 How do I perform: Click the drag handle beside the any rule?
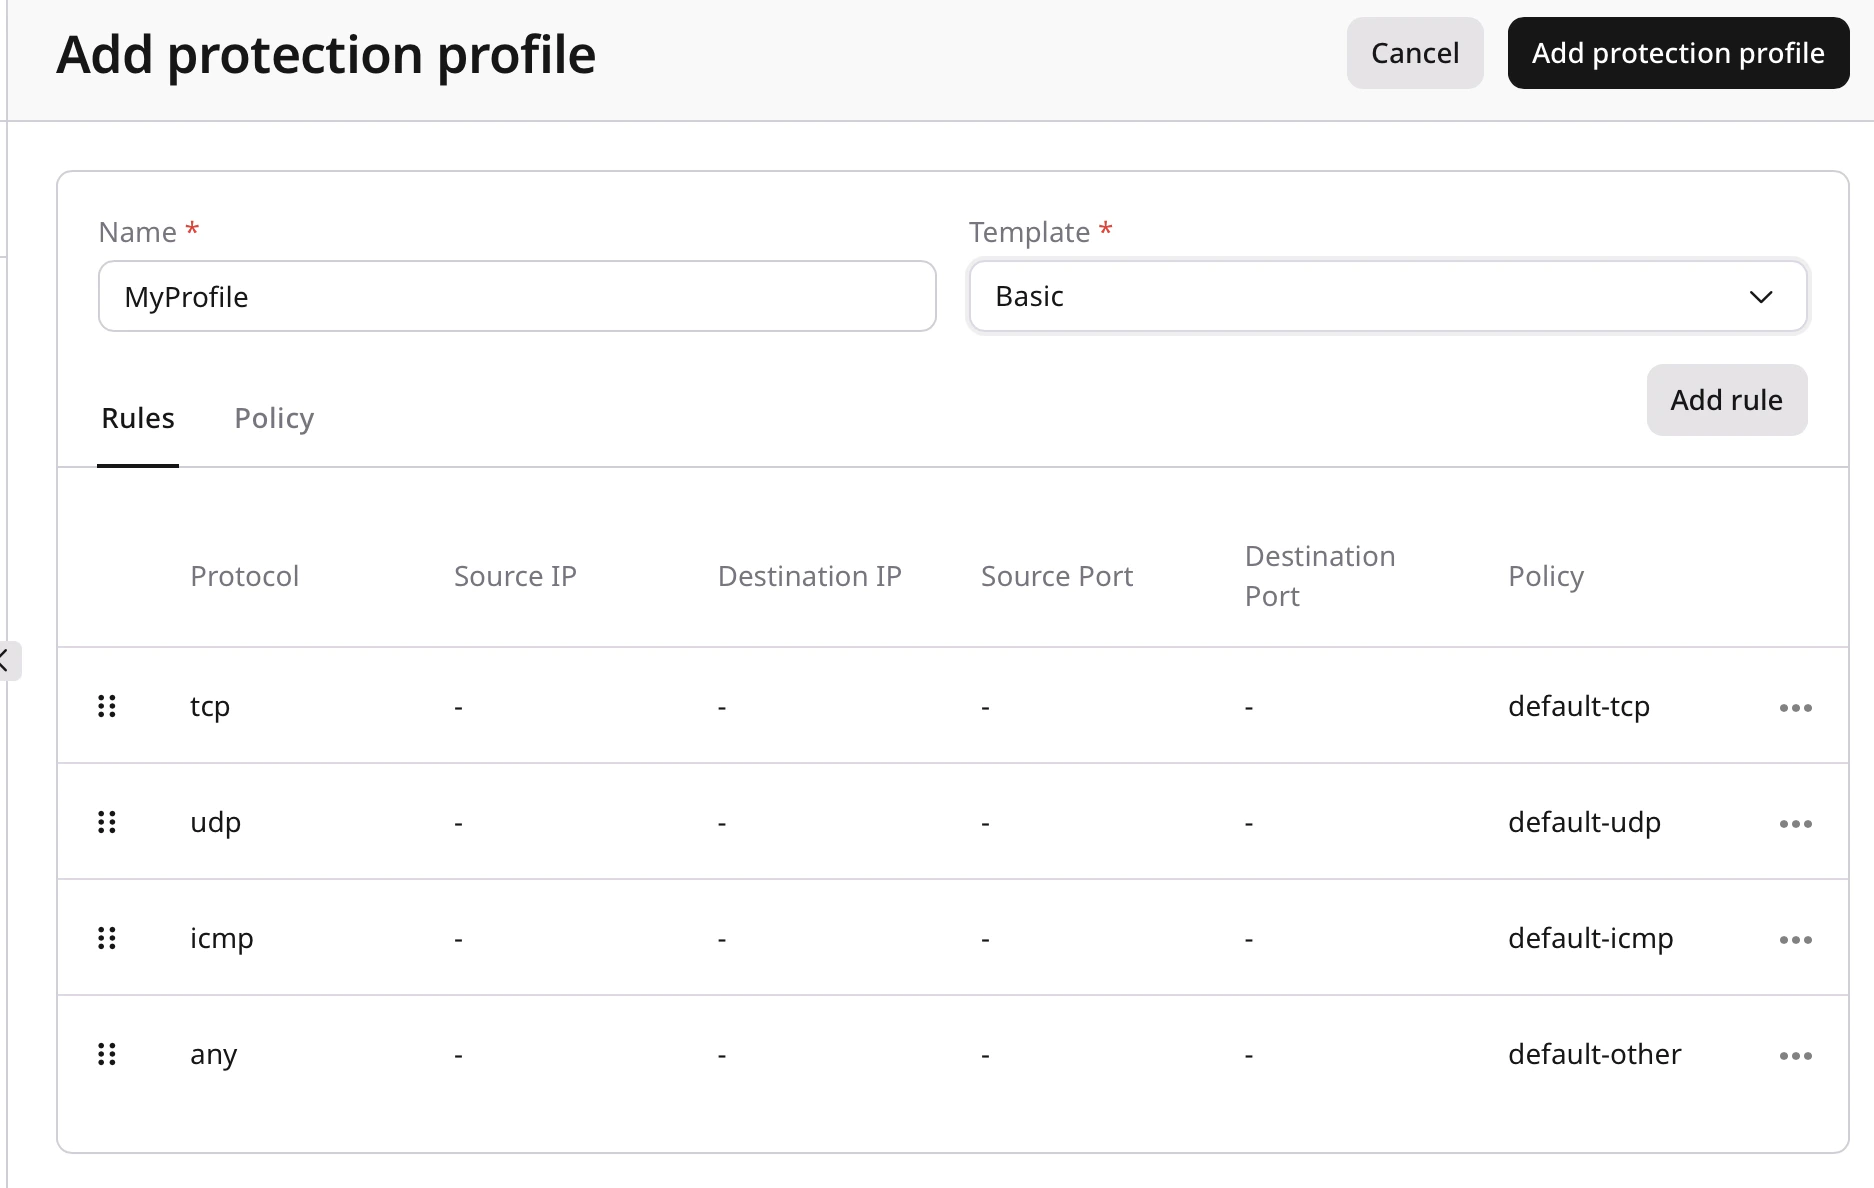coord(107,1054)
